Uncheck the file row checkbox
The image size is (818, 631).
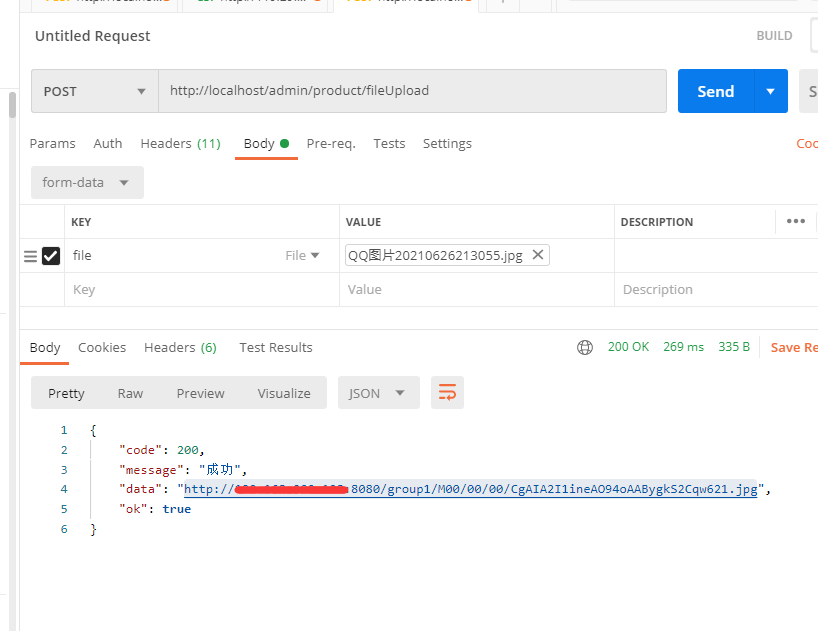click(51, 256)
